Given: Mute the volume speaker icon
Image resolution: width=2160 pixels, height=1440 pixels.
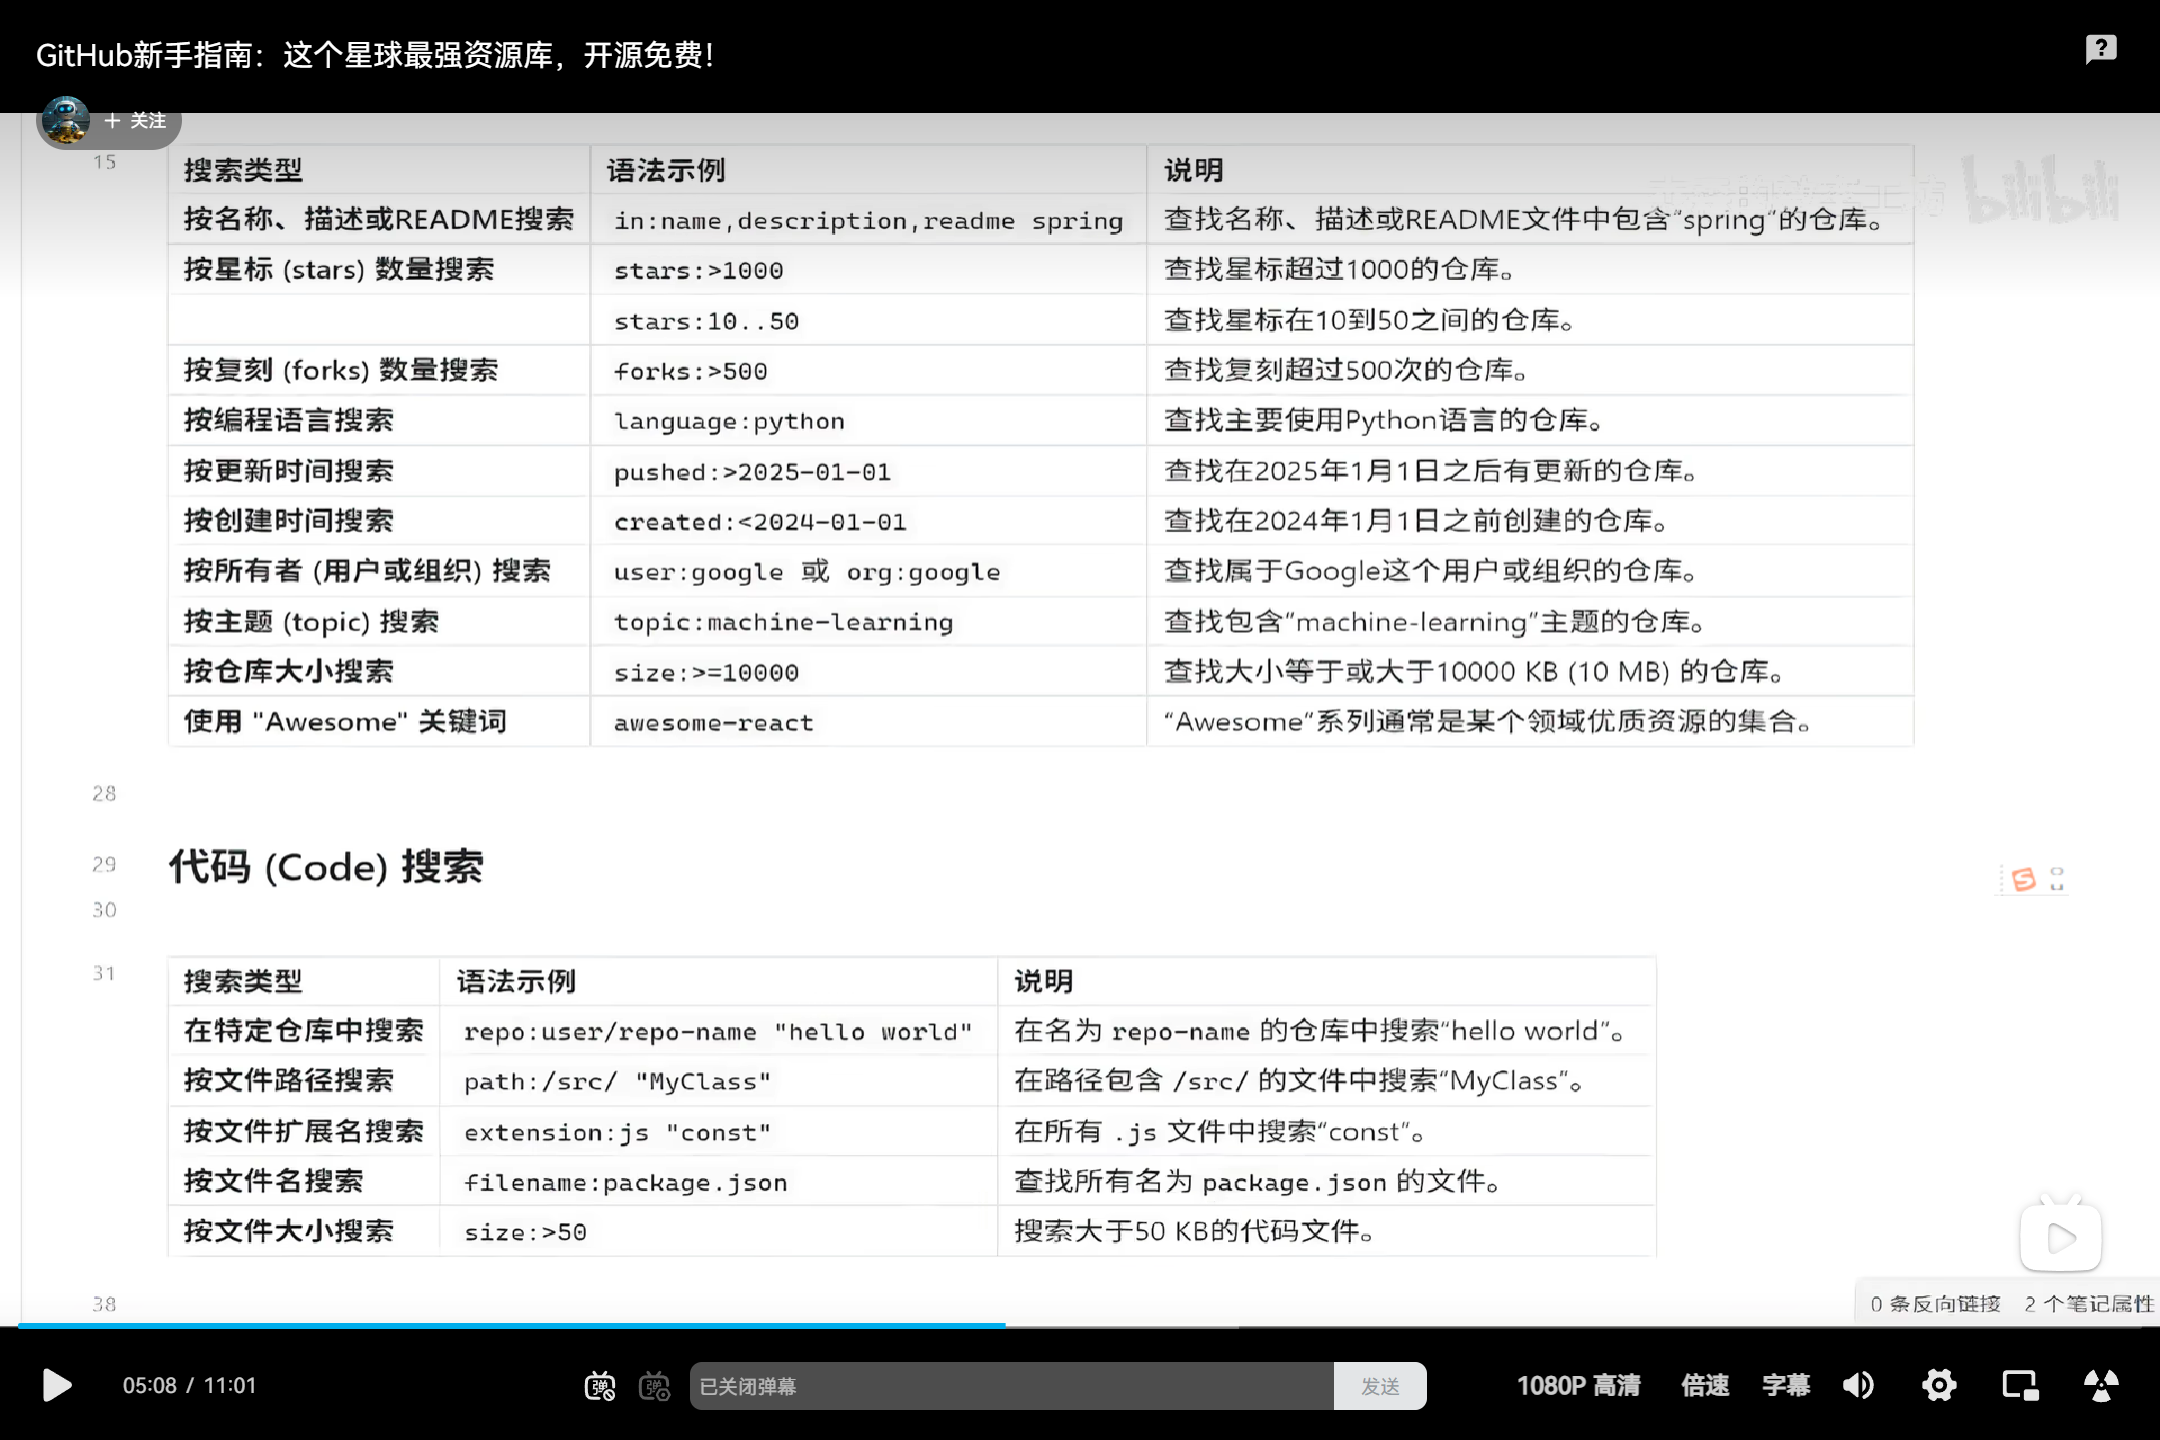Looking at the screenshot, I should pos(1858,1385).
